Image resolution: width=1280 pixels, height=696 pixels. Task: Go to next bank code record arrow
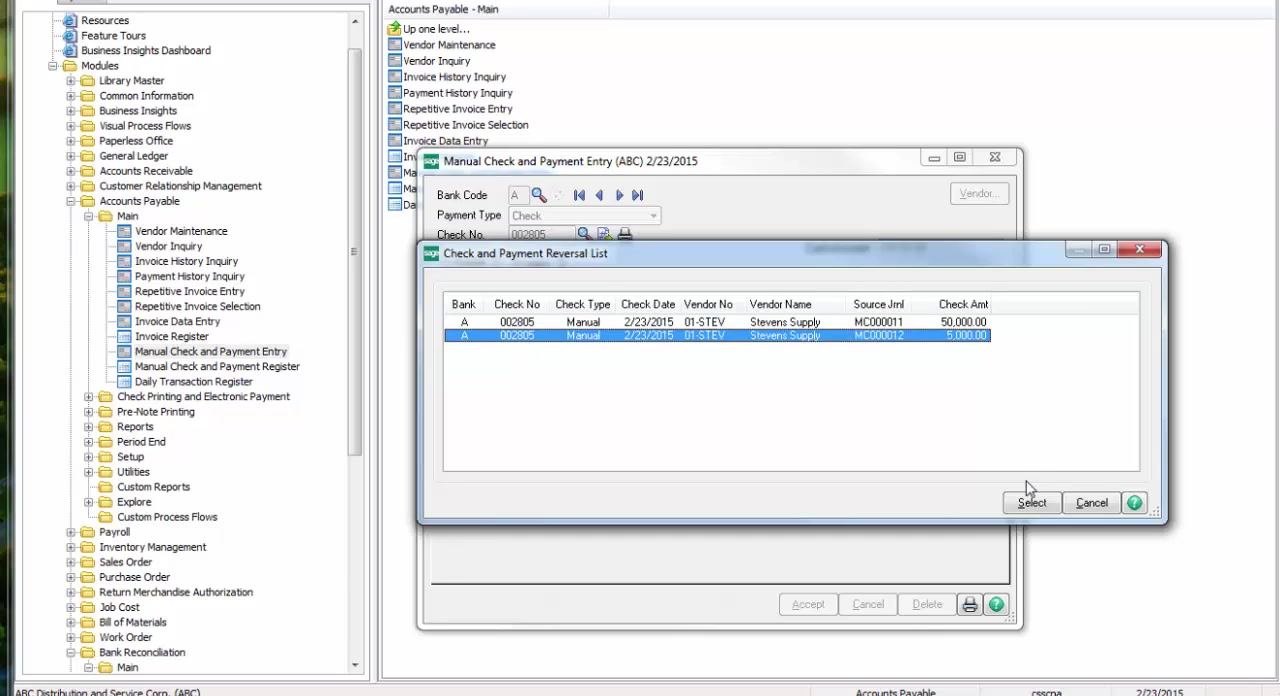coord(619,195)
